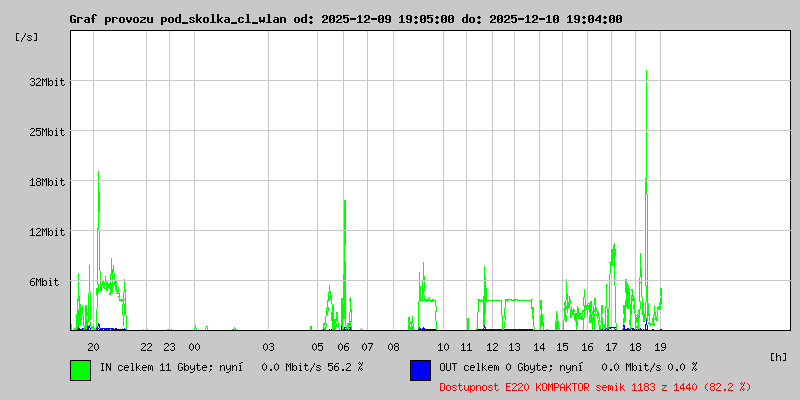This screenshot has width=800, height=400.
Task: Click the hour 00 x-axis tick label
Action: [194, 347]
